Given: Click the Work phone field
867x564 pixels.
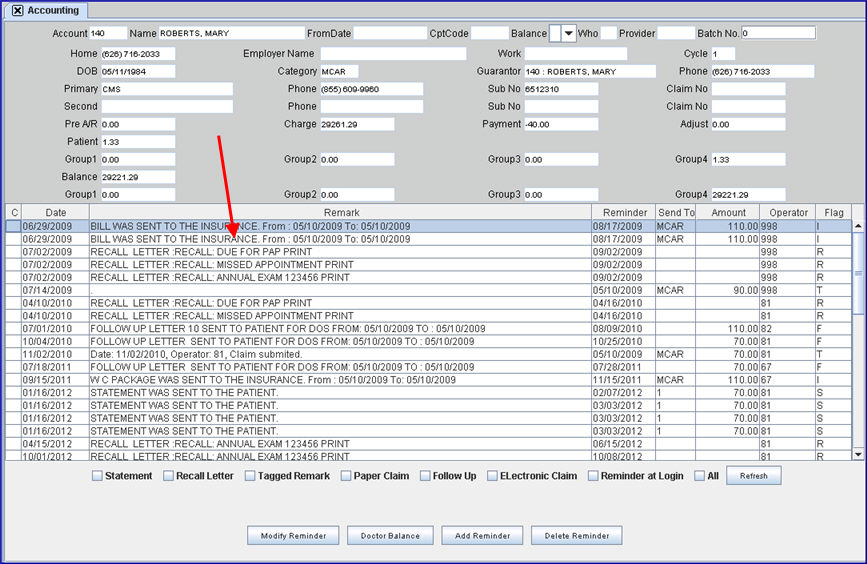Looking at the screenshot, I should click(576, 54).
